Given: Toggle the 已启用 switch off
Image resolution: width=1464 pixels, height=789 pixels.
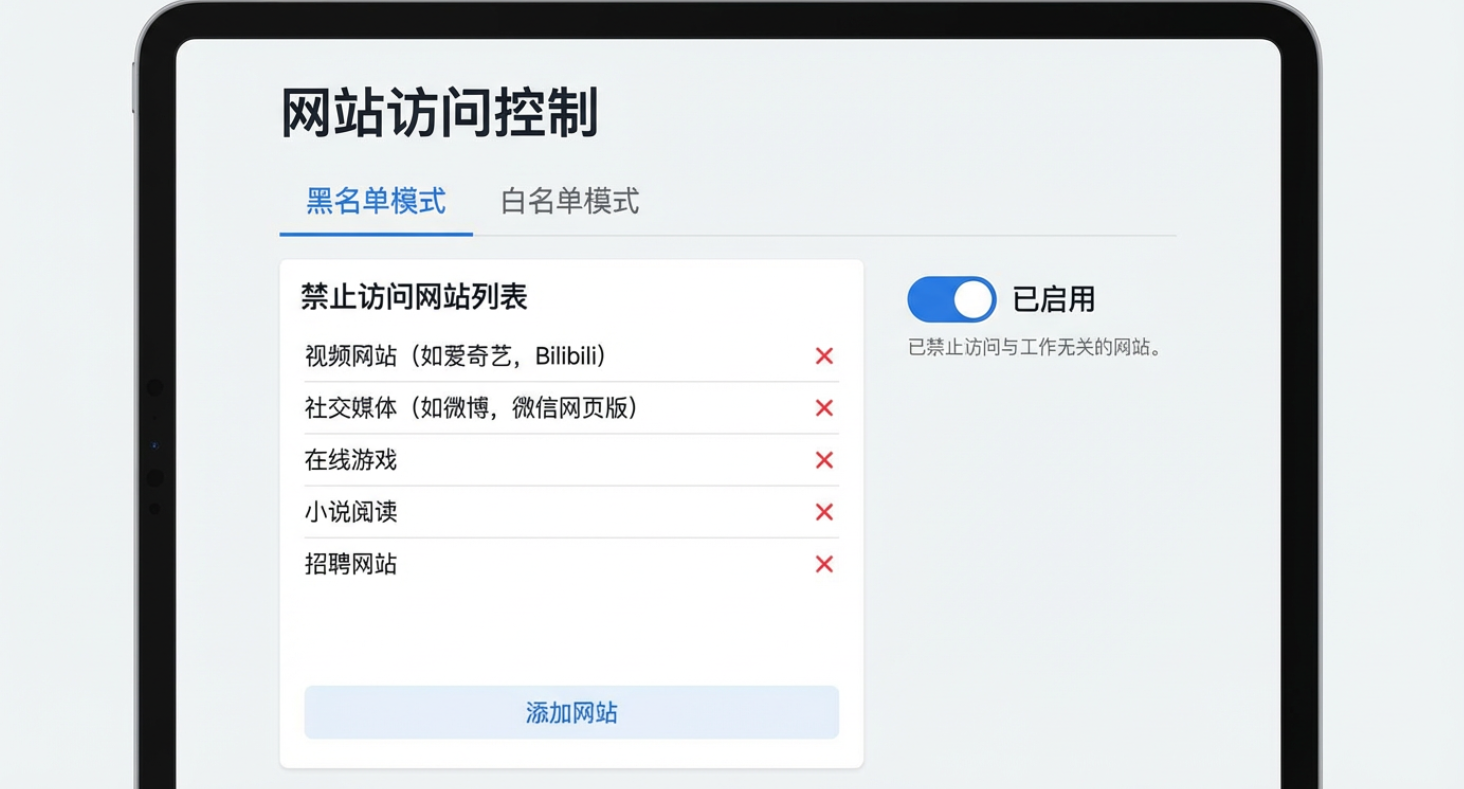Looking at the screenshot, I should (x=951, y=299).
